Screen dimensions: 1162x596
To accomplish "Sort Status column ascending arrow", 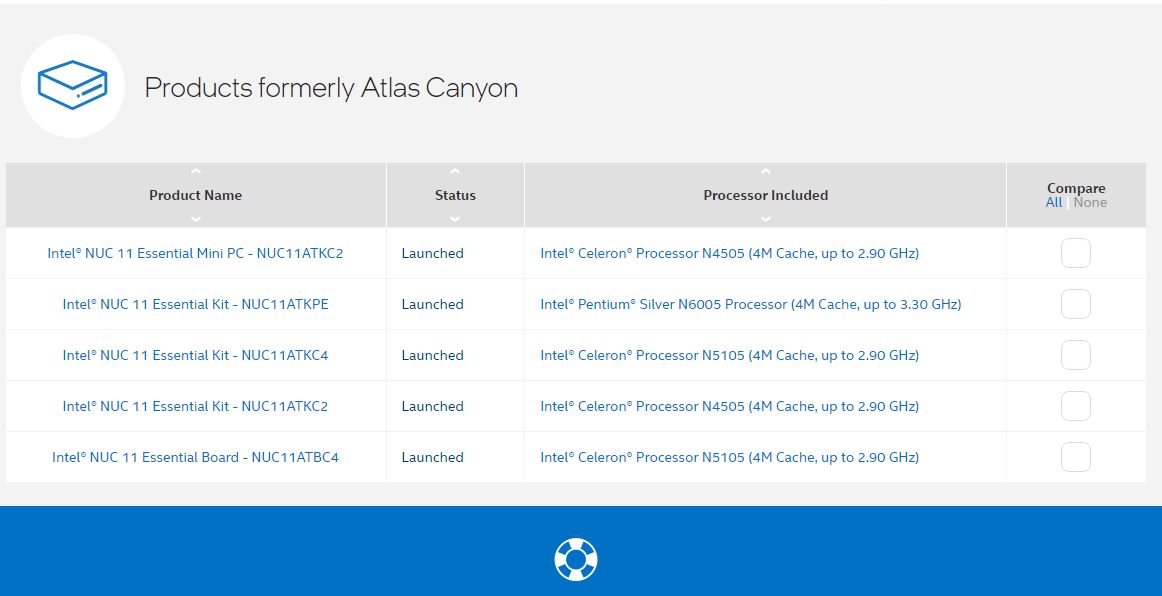I will [x=455, y=172].
